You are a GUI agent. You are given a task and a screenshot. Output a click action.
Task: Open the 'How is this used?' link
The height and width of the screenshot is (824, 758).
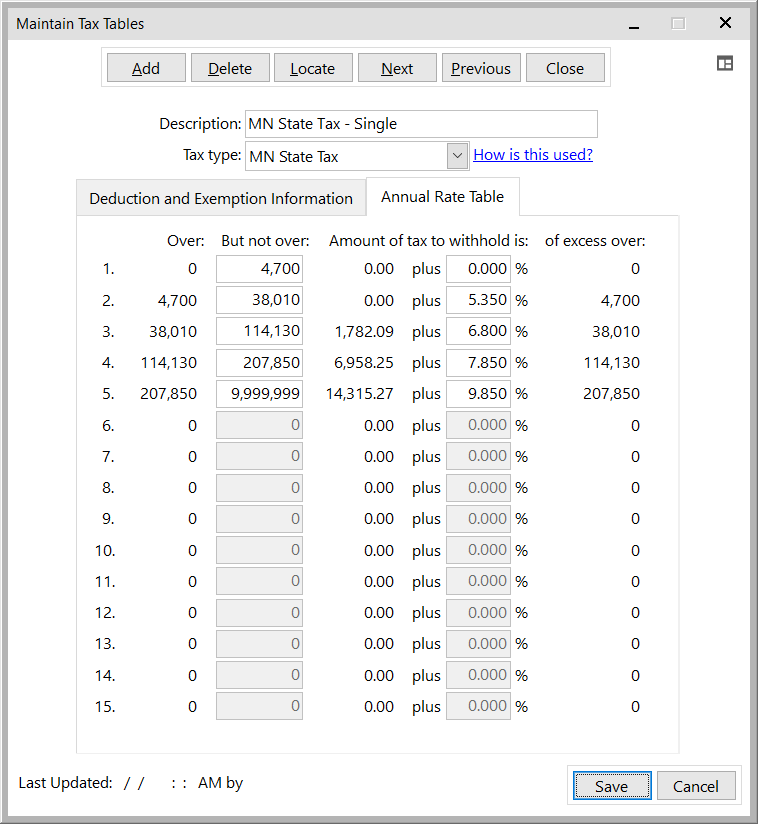pos(533,155)
